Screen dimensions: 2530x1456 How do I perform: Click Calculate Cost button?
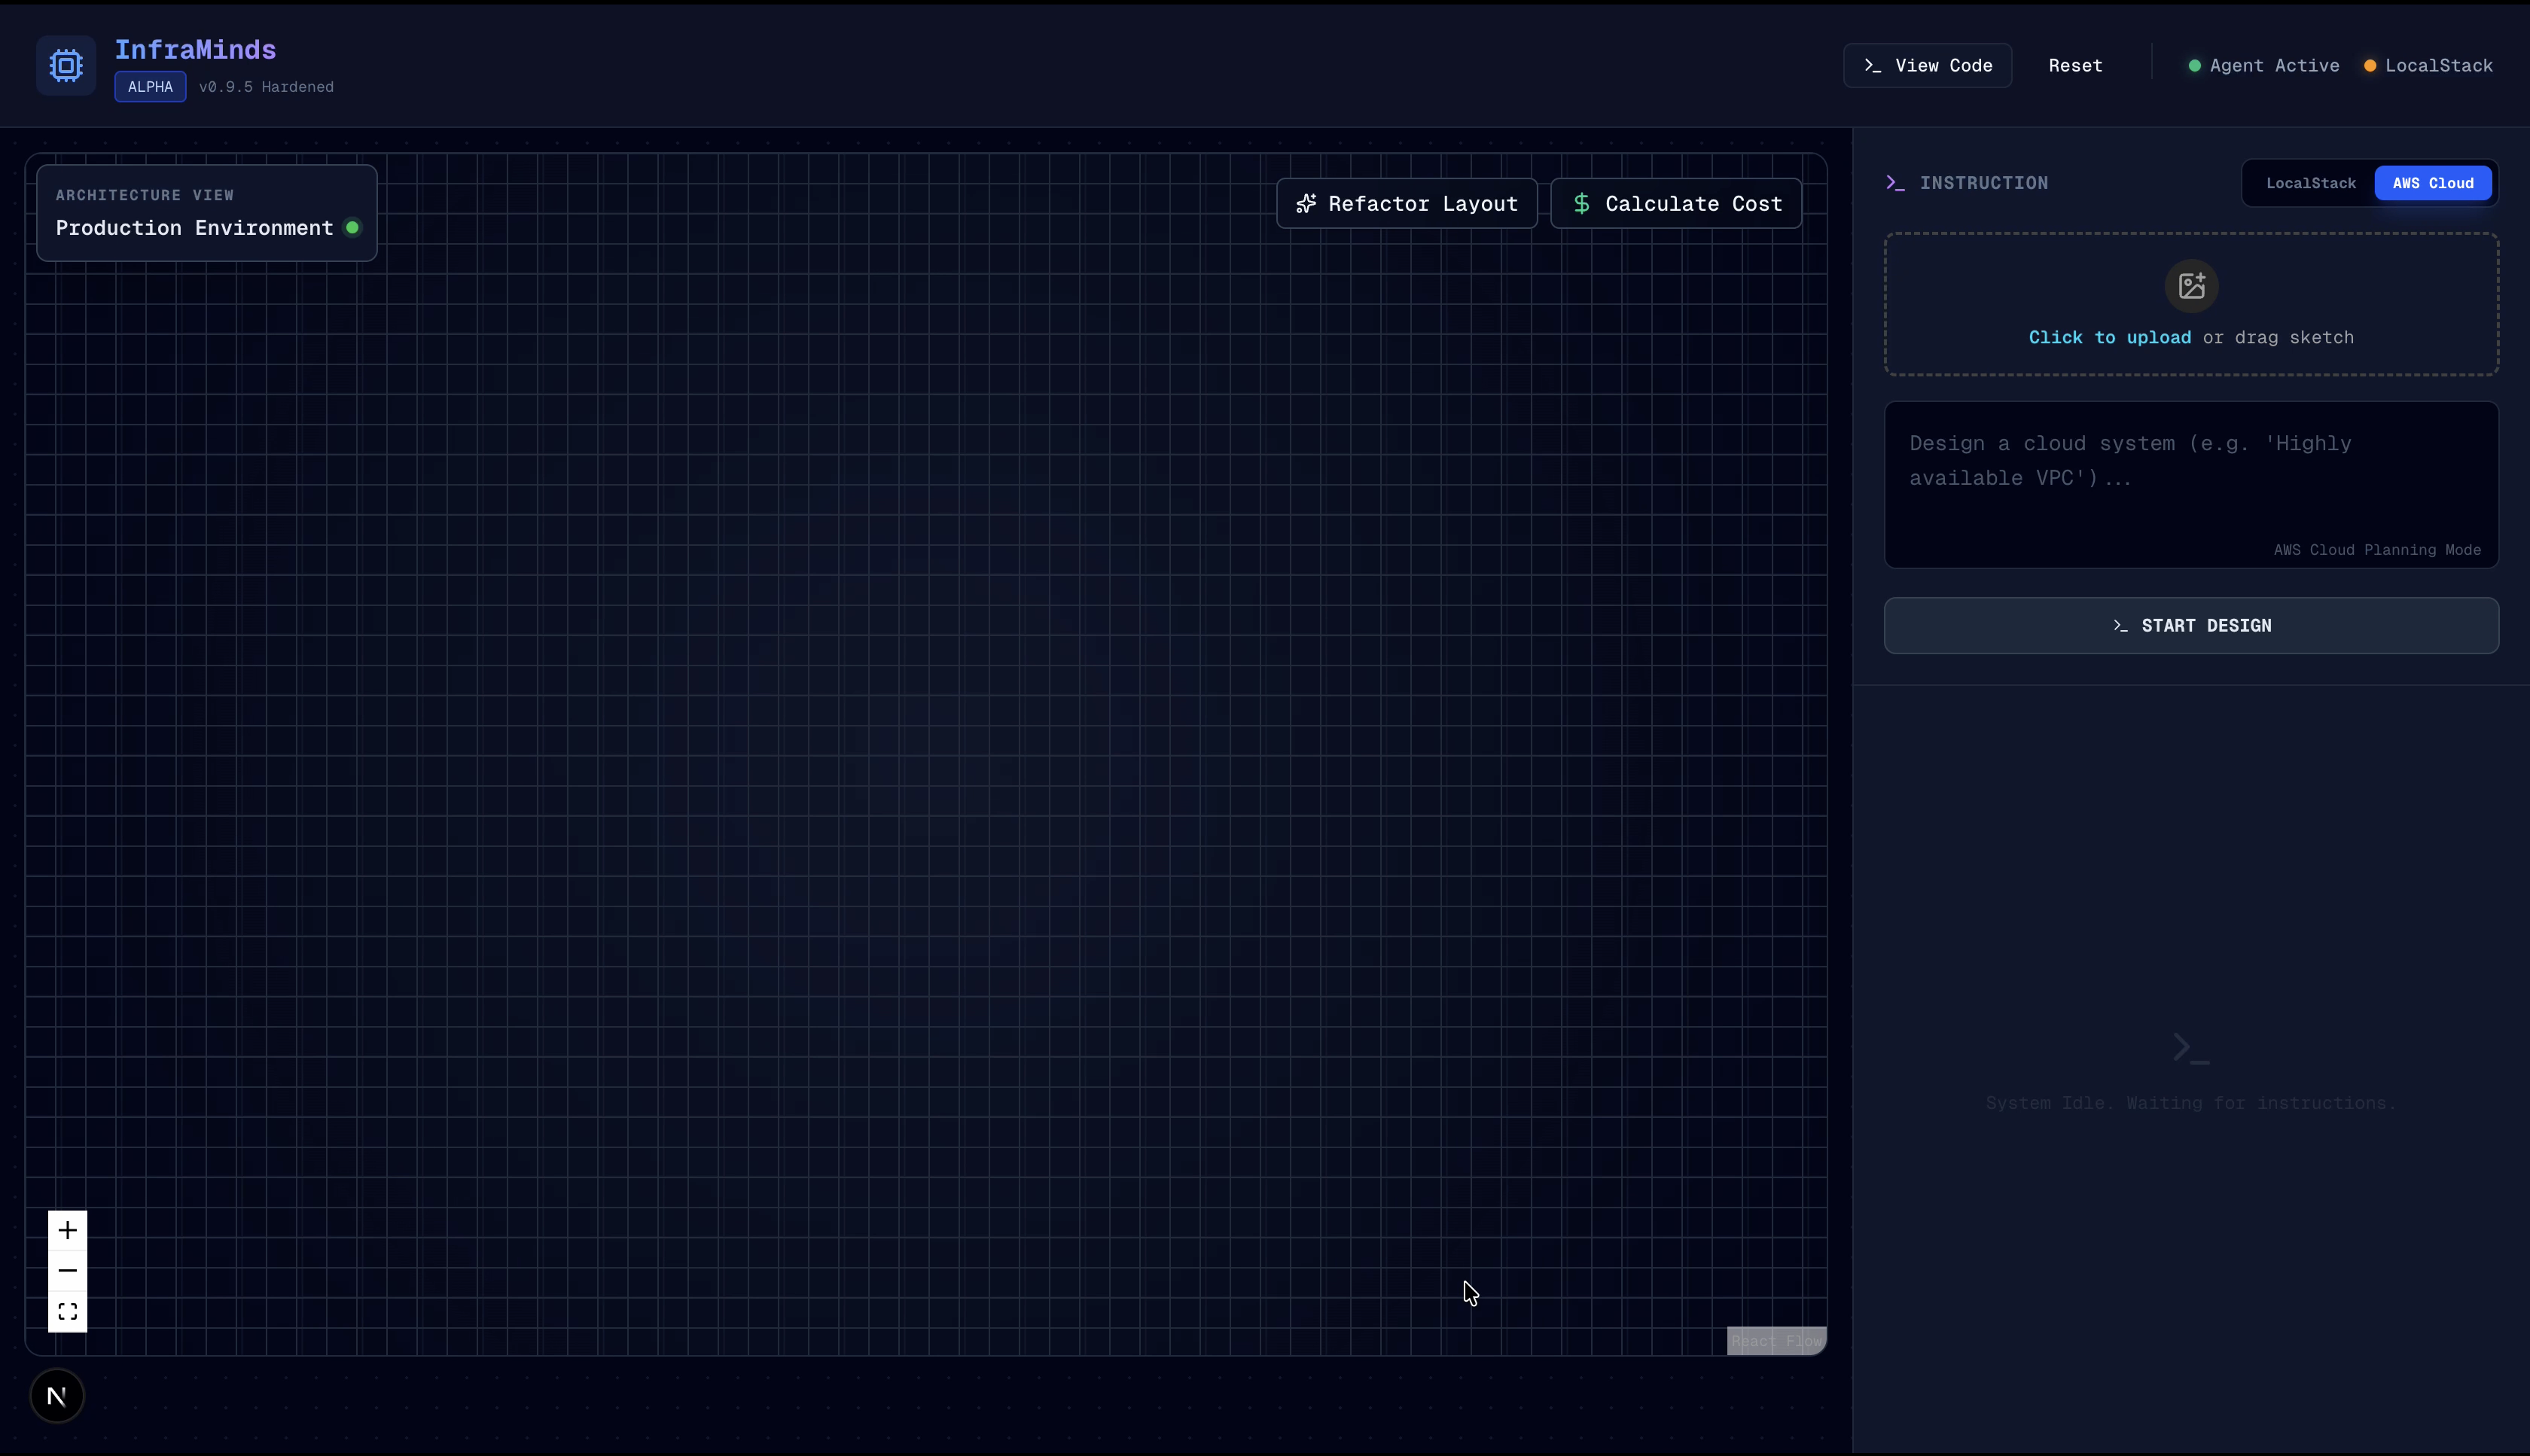[1676, 204]
